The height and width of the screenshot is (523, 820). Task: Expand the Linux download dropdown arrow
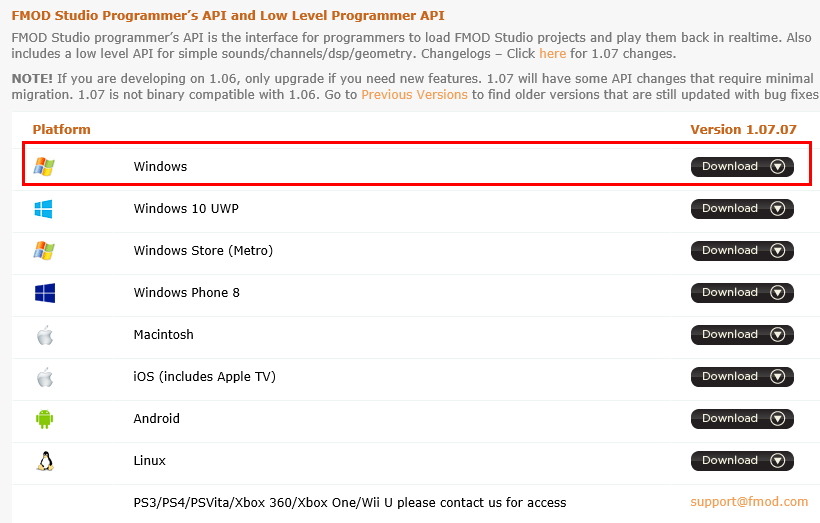778,461
